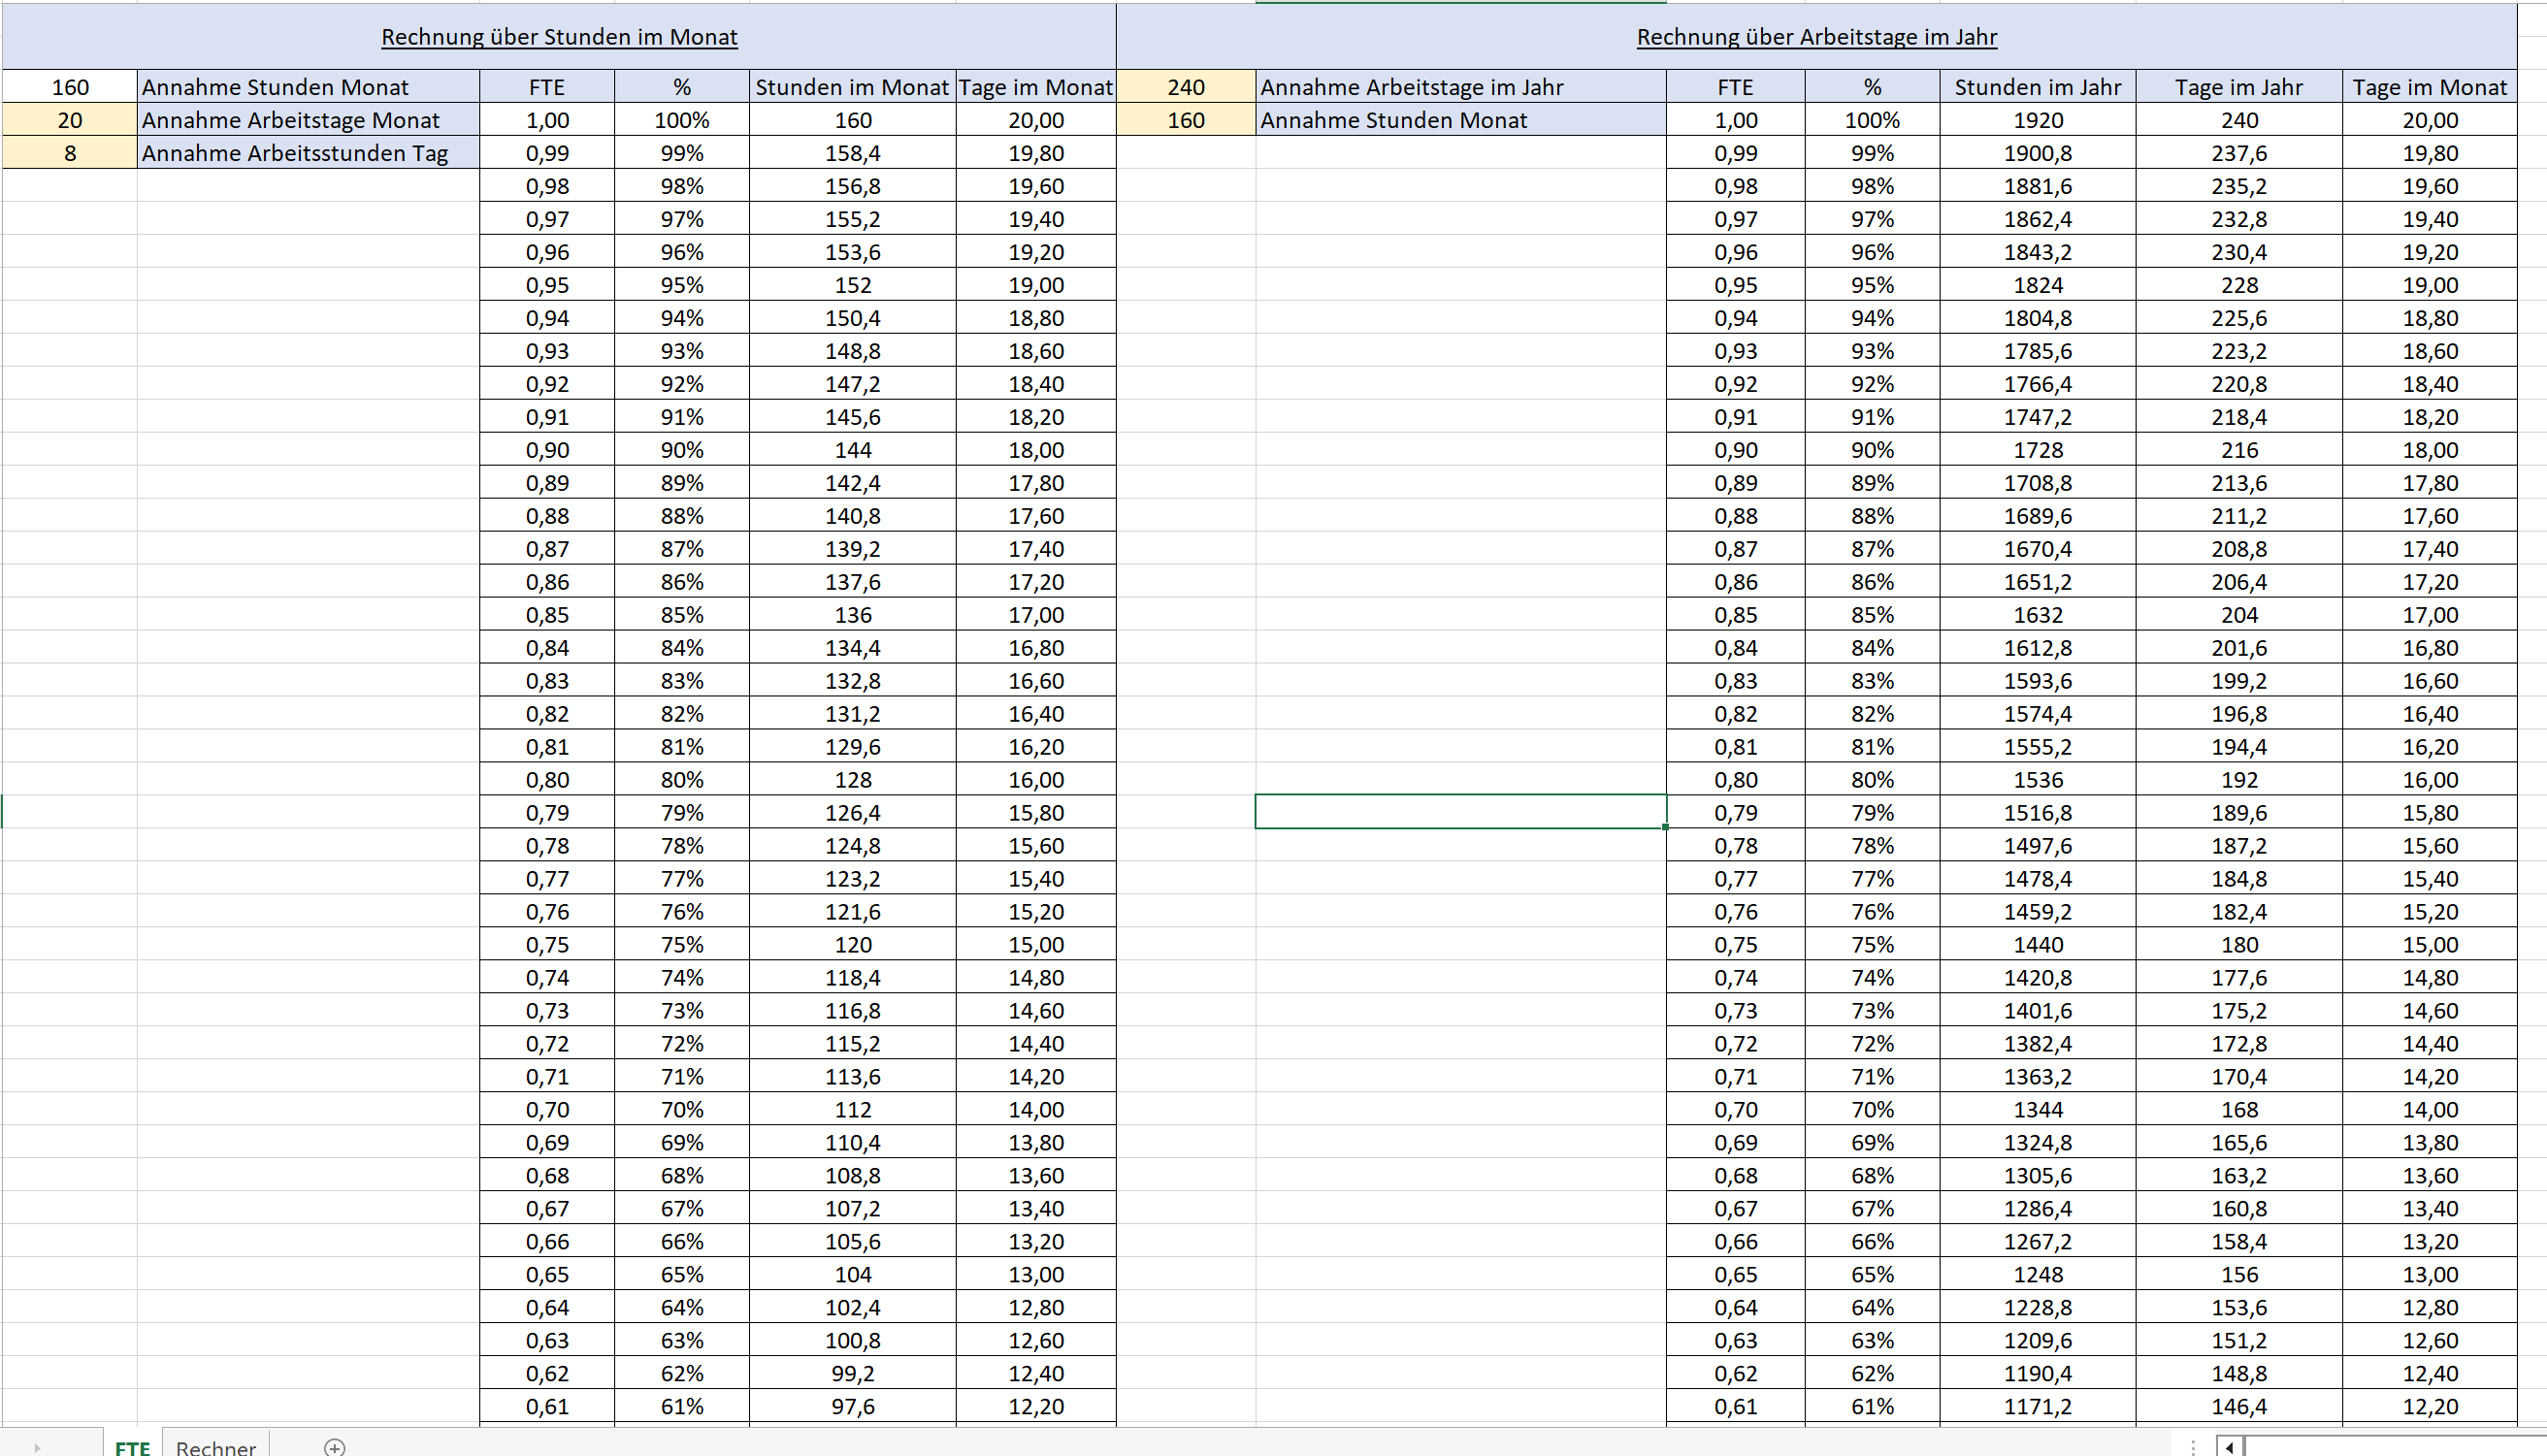Select cell 1728 in Stunden im Jahr
Image resolution: width=2547 pixels, height=1456 pixels.
tap(2037, 450)
